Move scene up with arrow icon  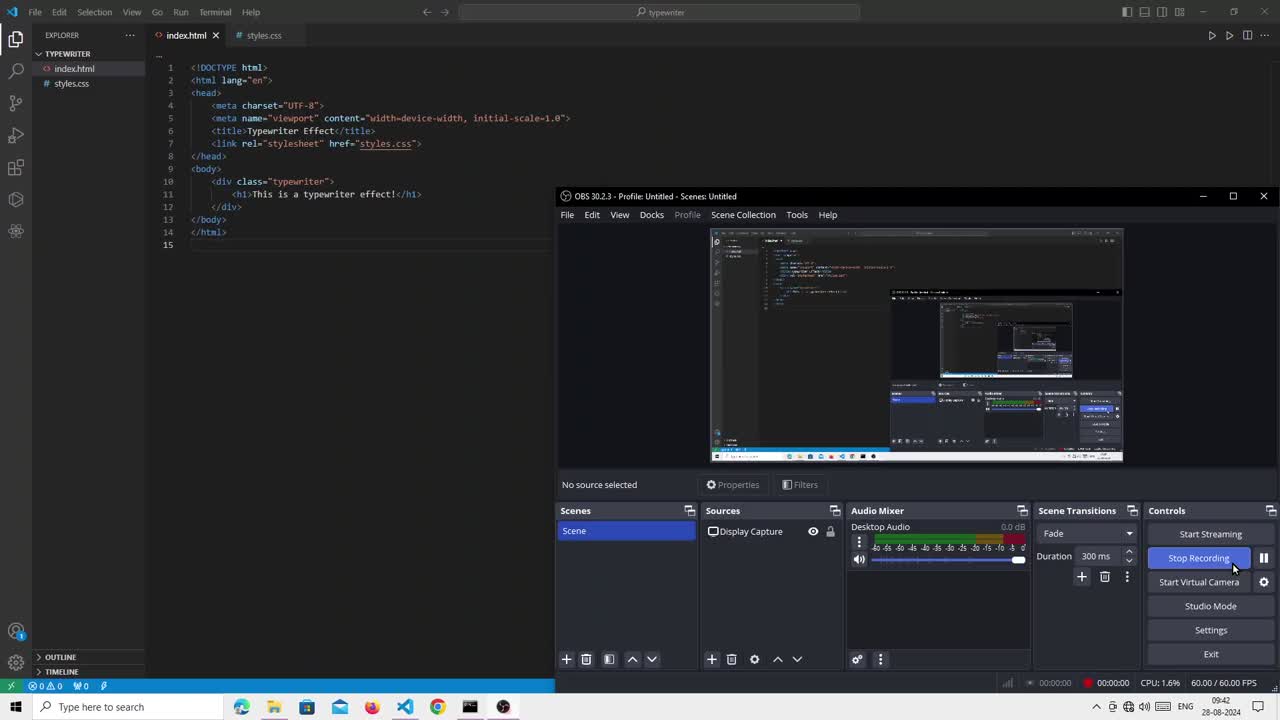pos(632,659)
